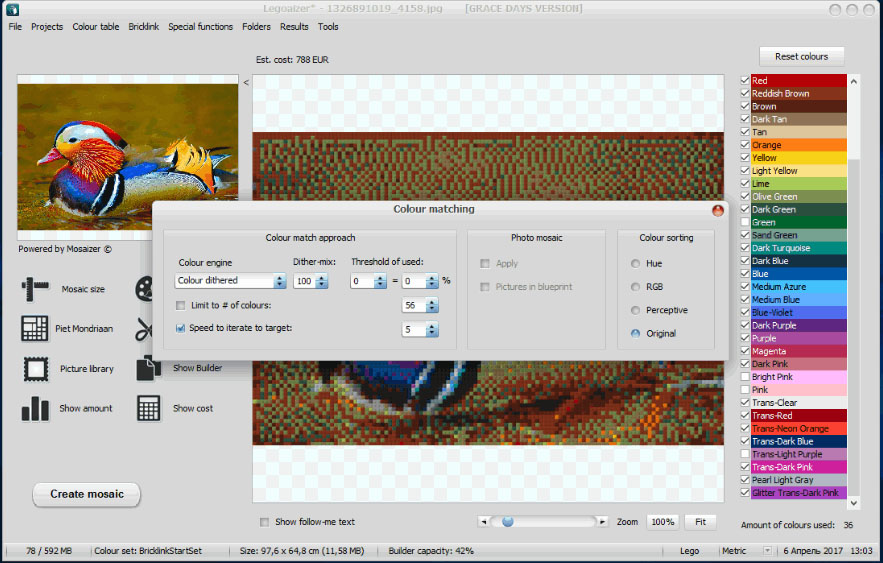Open the Colour engine dropdown
The image size is (883, 563).
(x=280, y=281)
